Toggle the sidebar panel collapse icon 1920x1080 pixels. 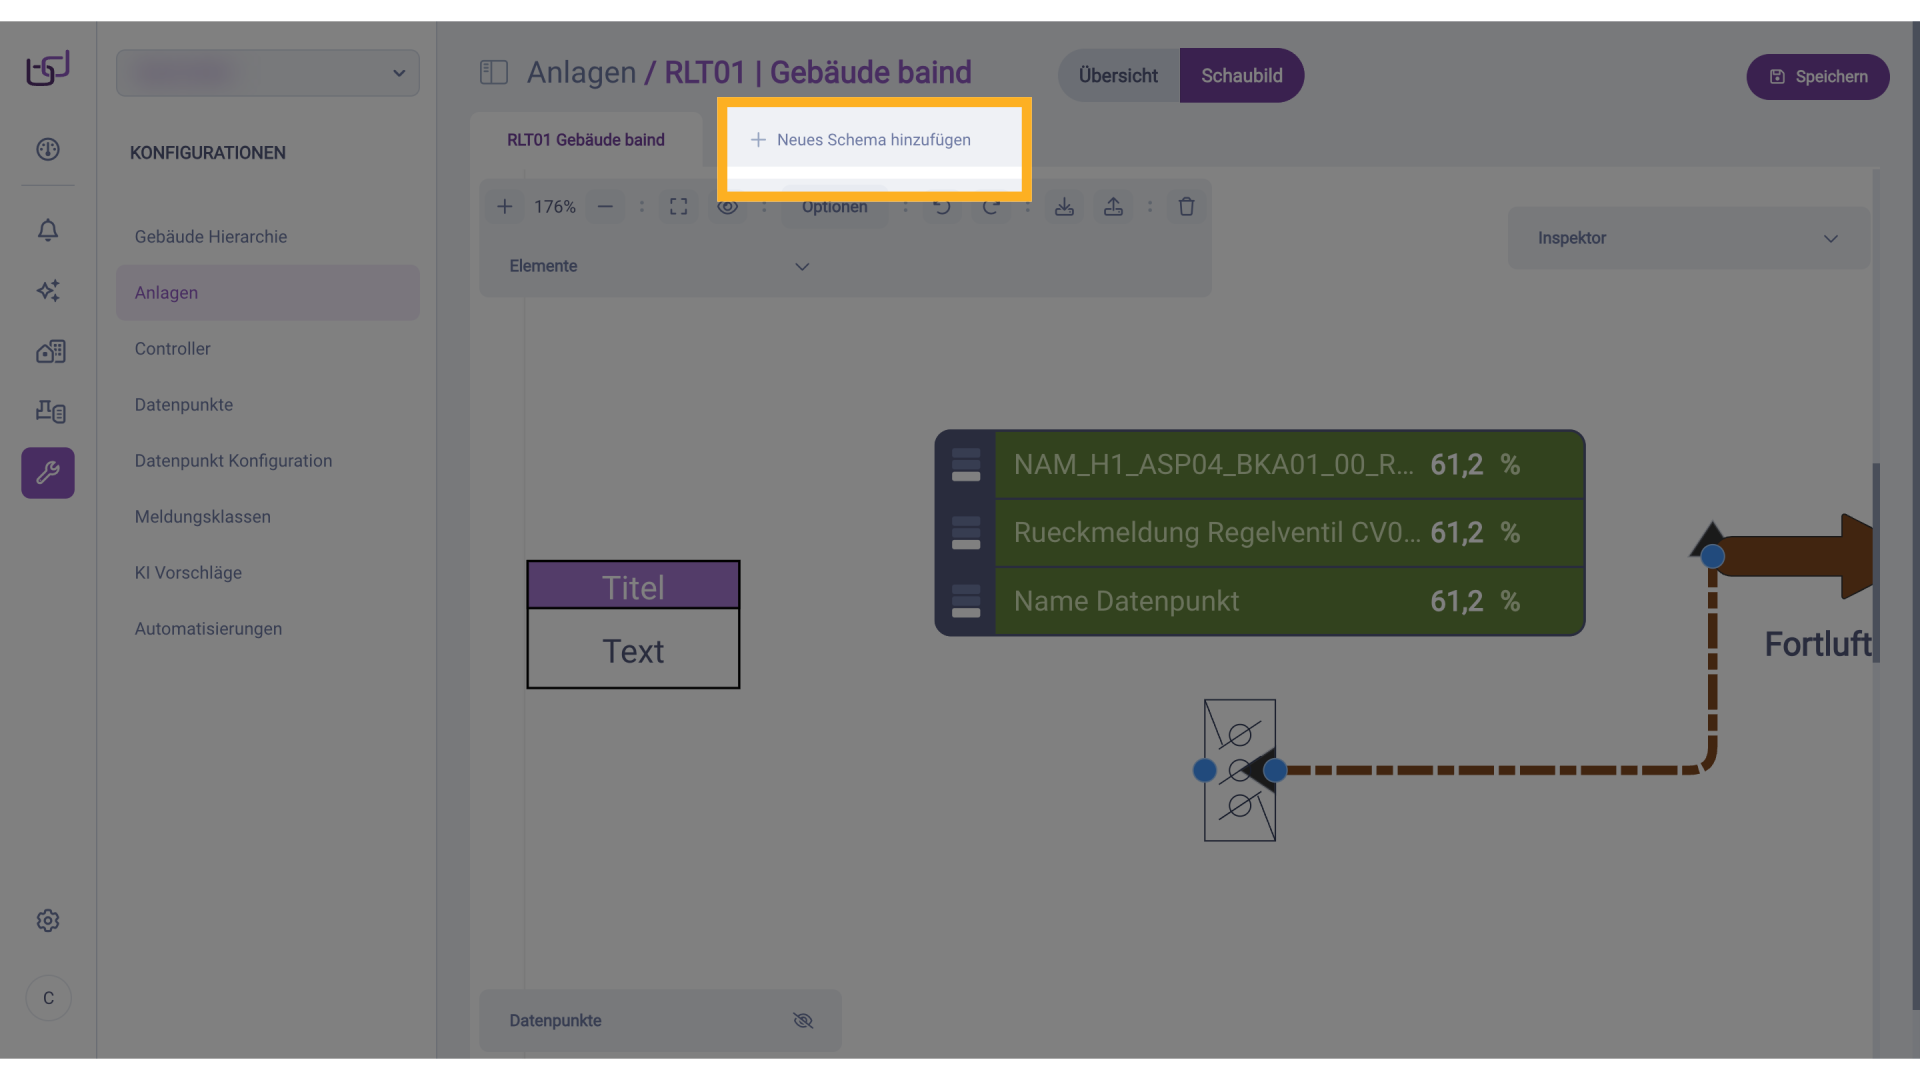[494, 73]
